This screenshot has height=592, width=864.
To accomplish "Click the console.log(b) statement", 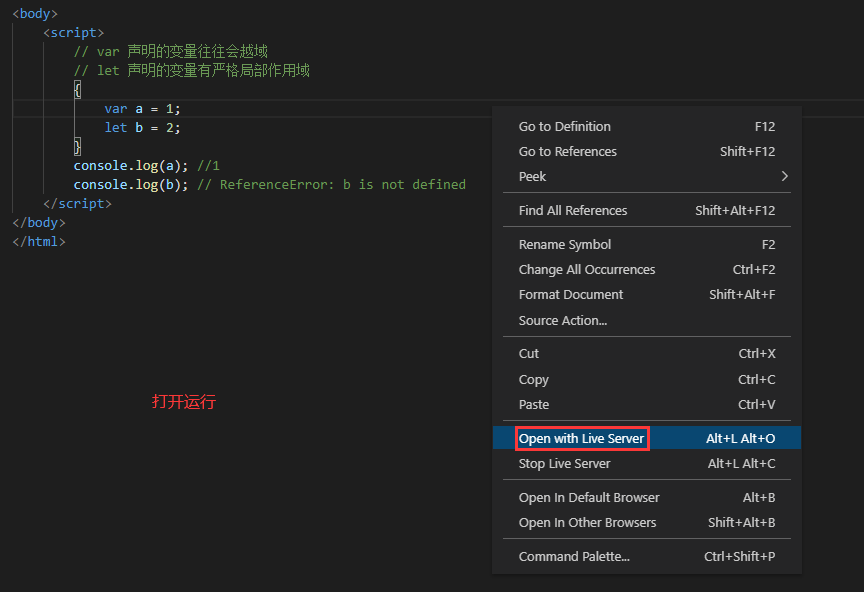I will (x=131, y=185).
